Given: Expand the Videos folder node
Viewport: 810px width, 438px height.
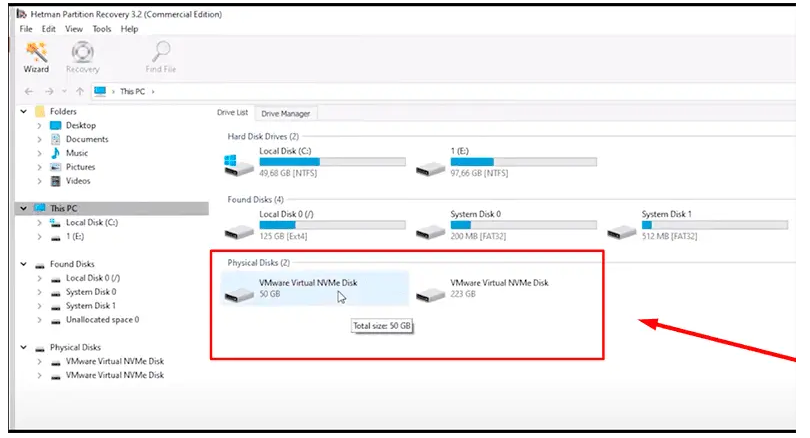Looking at the screenshot, I should click(39, 181).
